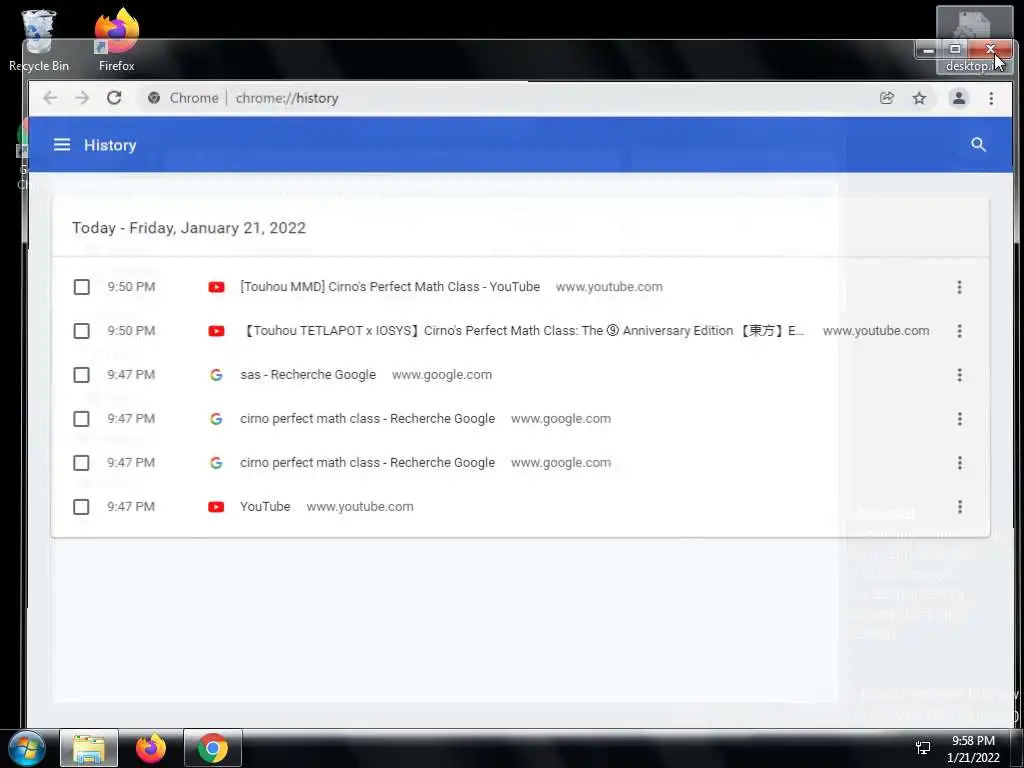The height and width of the screenshot is (768, 1024).
Task: Open actions menu for second cirno search
Action: point(959,463)
